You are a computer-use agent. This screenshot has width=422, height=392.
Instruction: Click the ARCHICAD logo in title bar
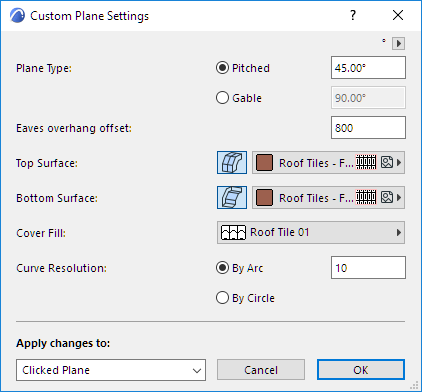tap(17, 16)
